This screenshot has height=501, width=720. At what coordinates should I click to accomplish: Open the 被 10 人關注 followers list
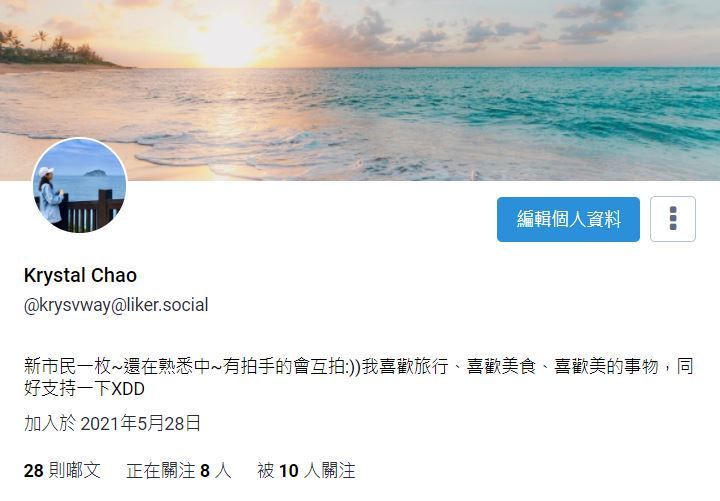[306, 470]
